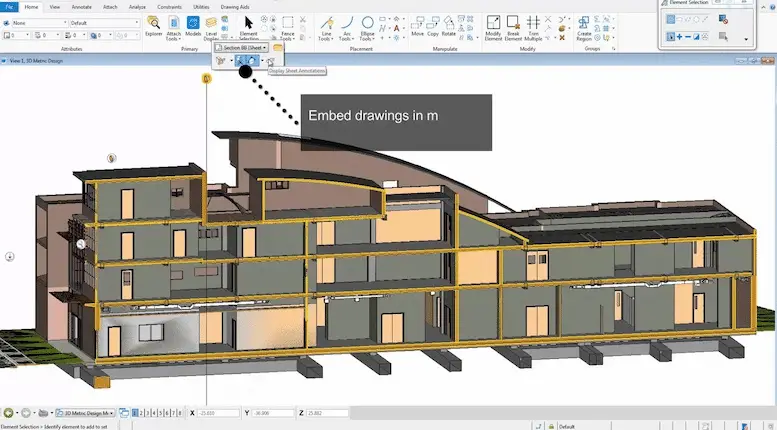777x430 pixels.
Task: Open the Explorer tool
Action: coord(154,27)
